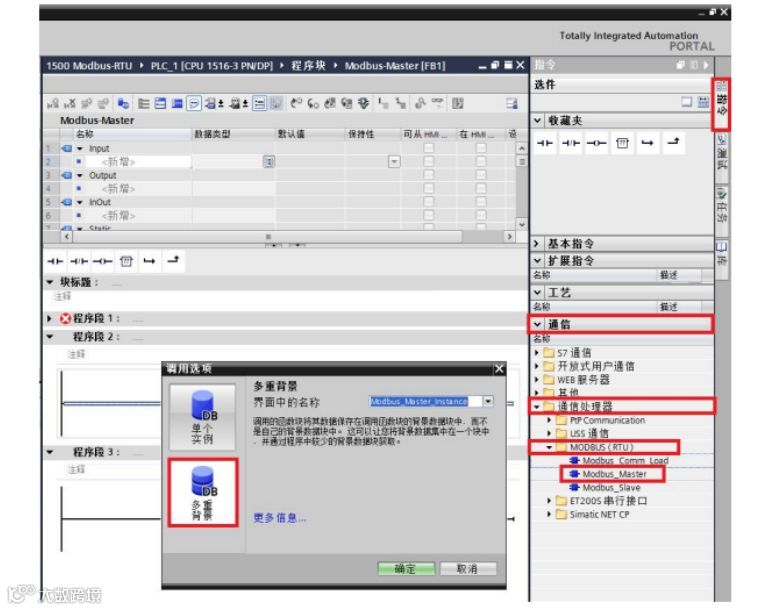Collapse the InOut section in interface table
772x610 pixels.
pos(80,202)
